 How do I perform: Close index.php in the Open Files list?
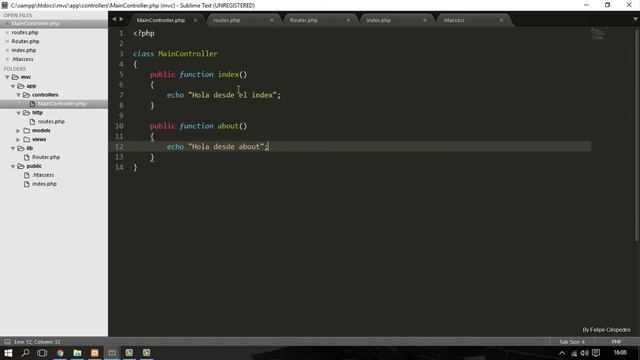(x=7, y=51)
